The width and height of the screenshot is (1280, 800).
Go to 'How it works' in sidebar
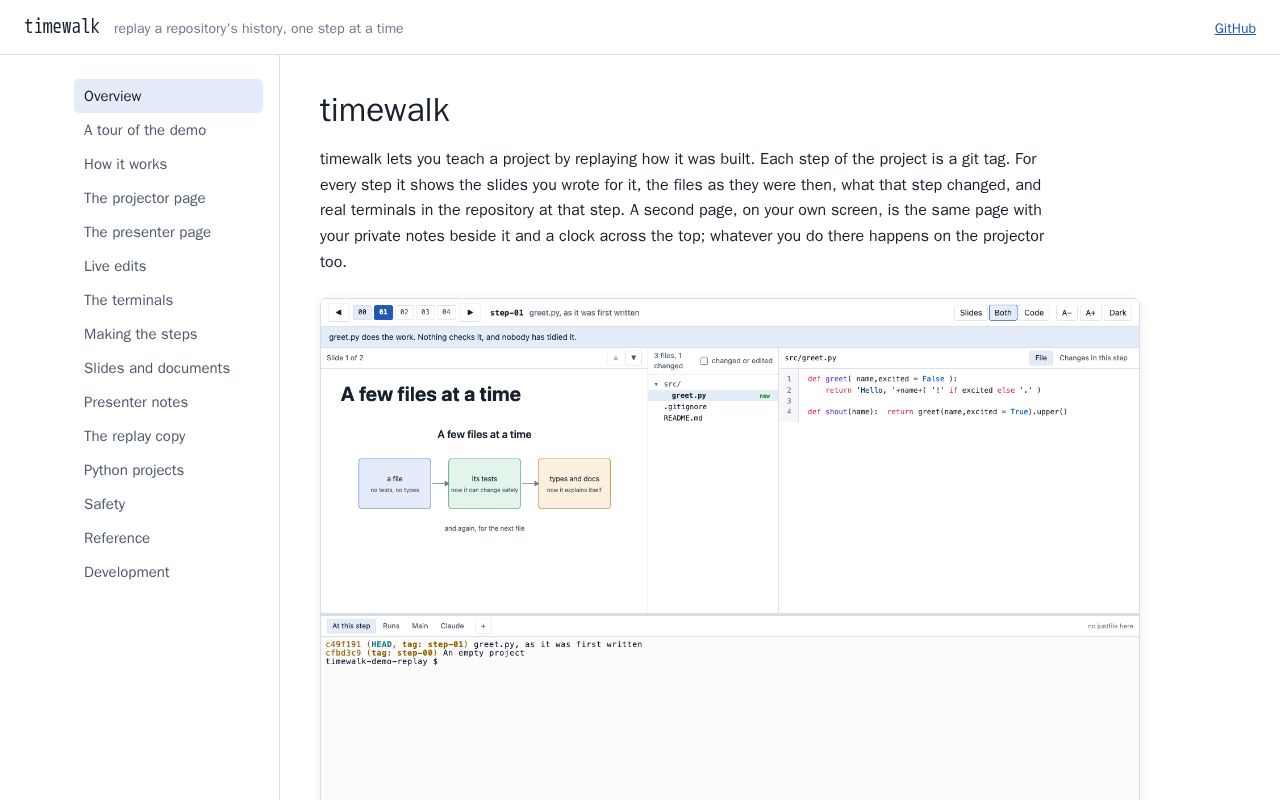coord(168,164)
